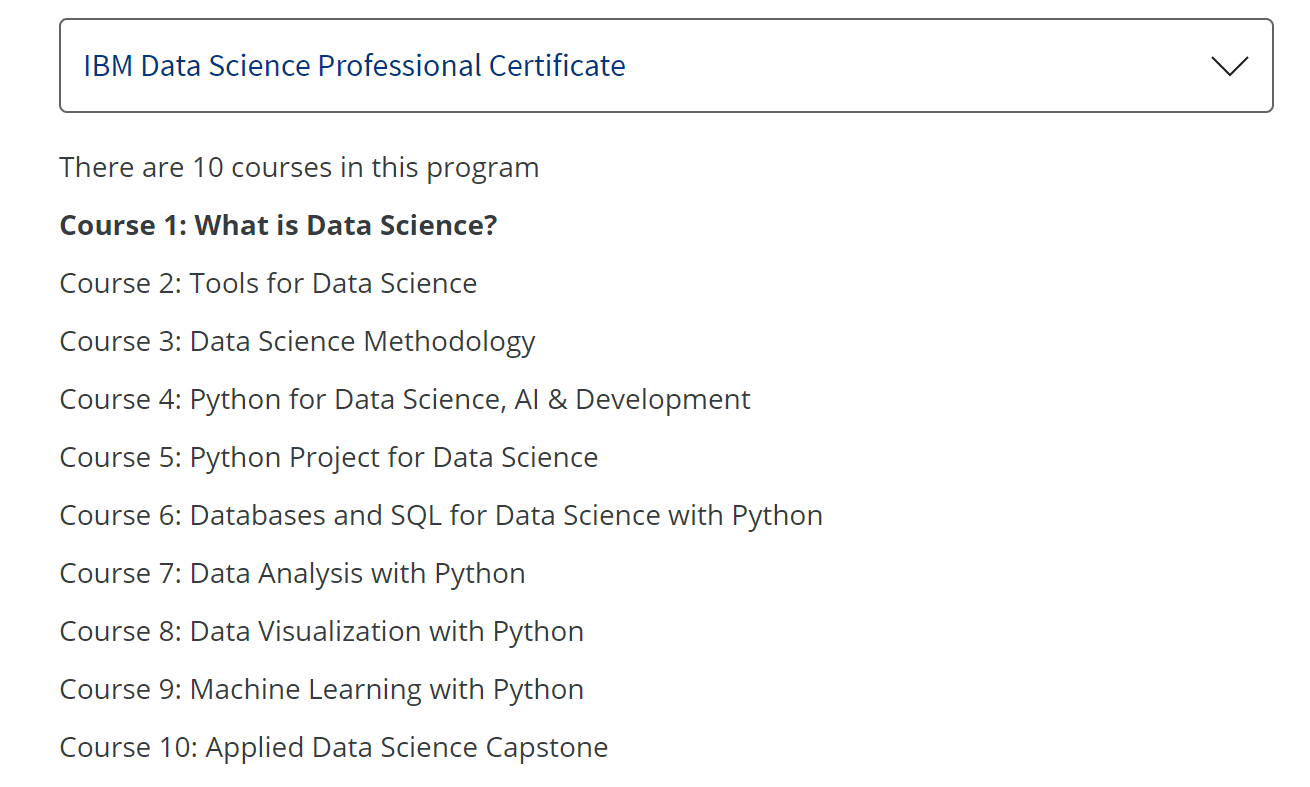Click the chevron arrow on the certificate dropdown
This screenshot has height=787, width=1310.
pyautogui.click(x=1229, y=67)
